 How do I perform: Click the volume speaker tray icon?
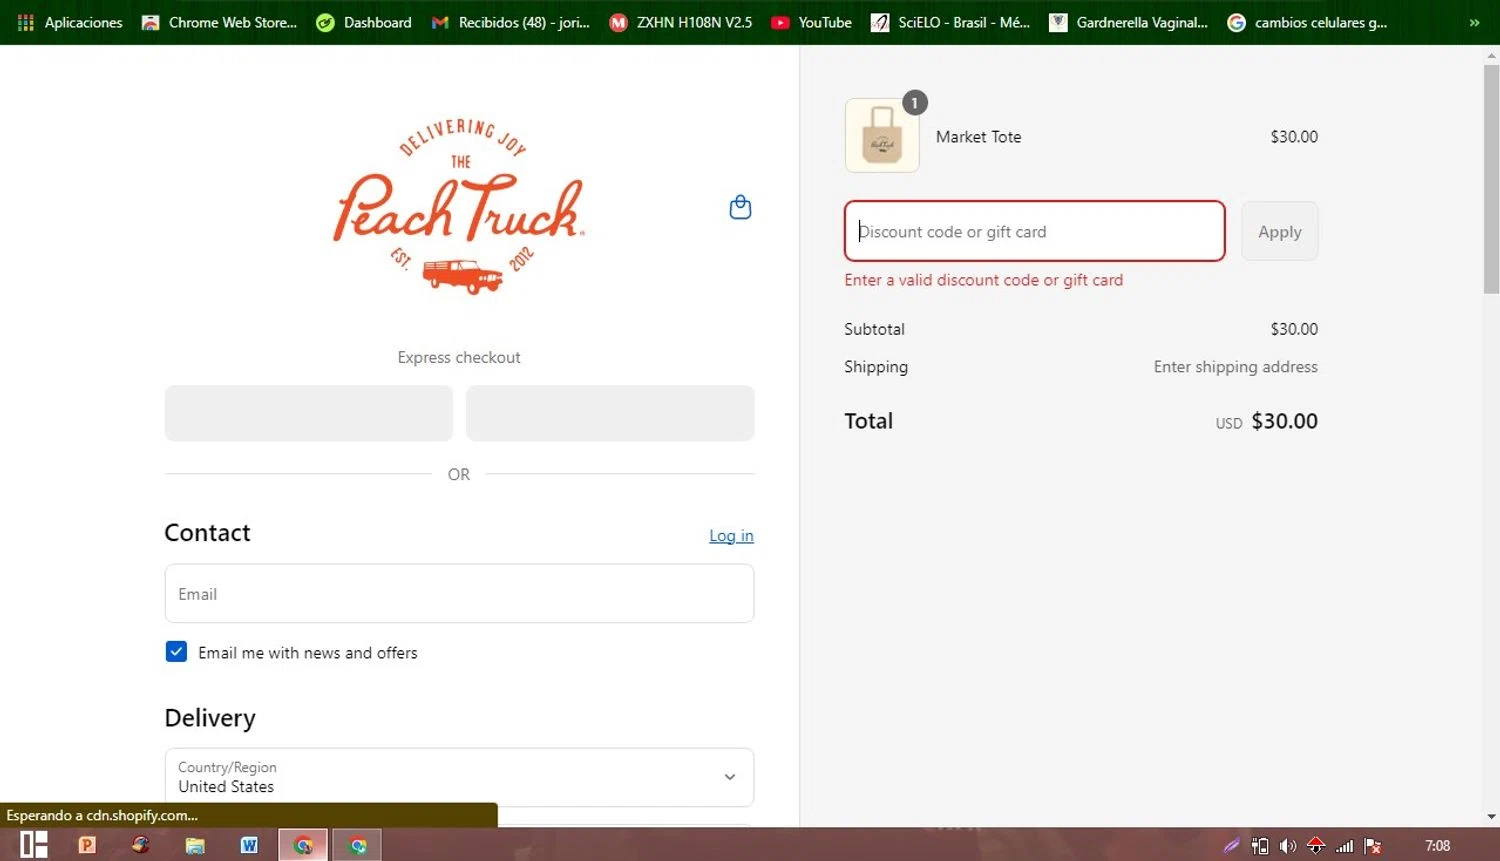pos(1288,846)
